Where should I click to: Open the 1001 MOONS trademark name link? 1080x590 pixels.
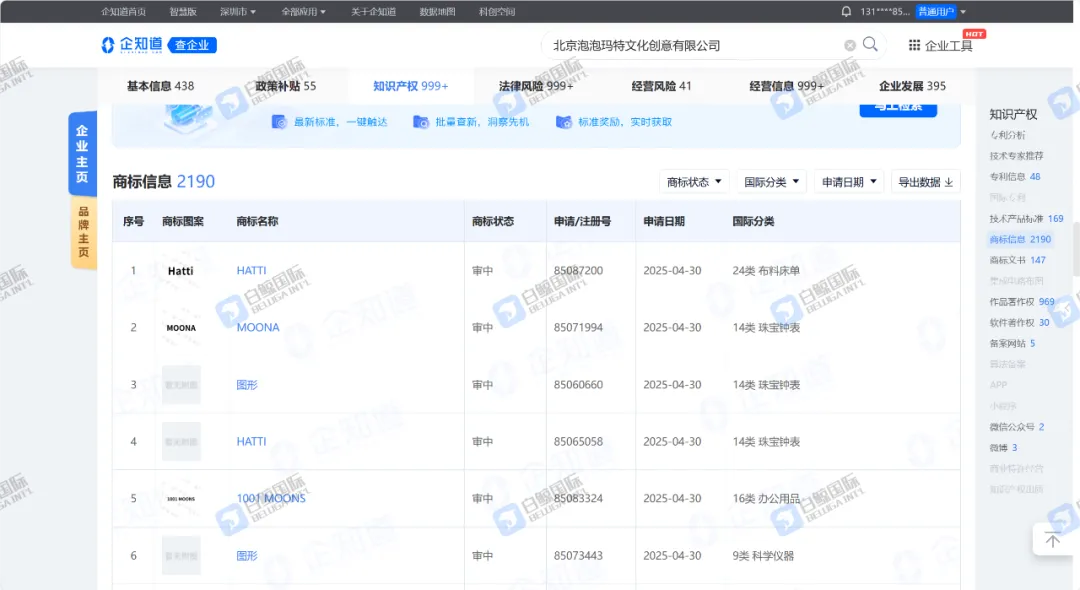pyautogui.click(x=271, y=498)
